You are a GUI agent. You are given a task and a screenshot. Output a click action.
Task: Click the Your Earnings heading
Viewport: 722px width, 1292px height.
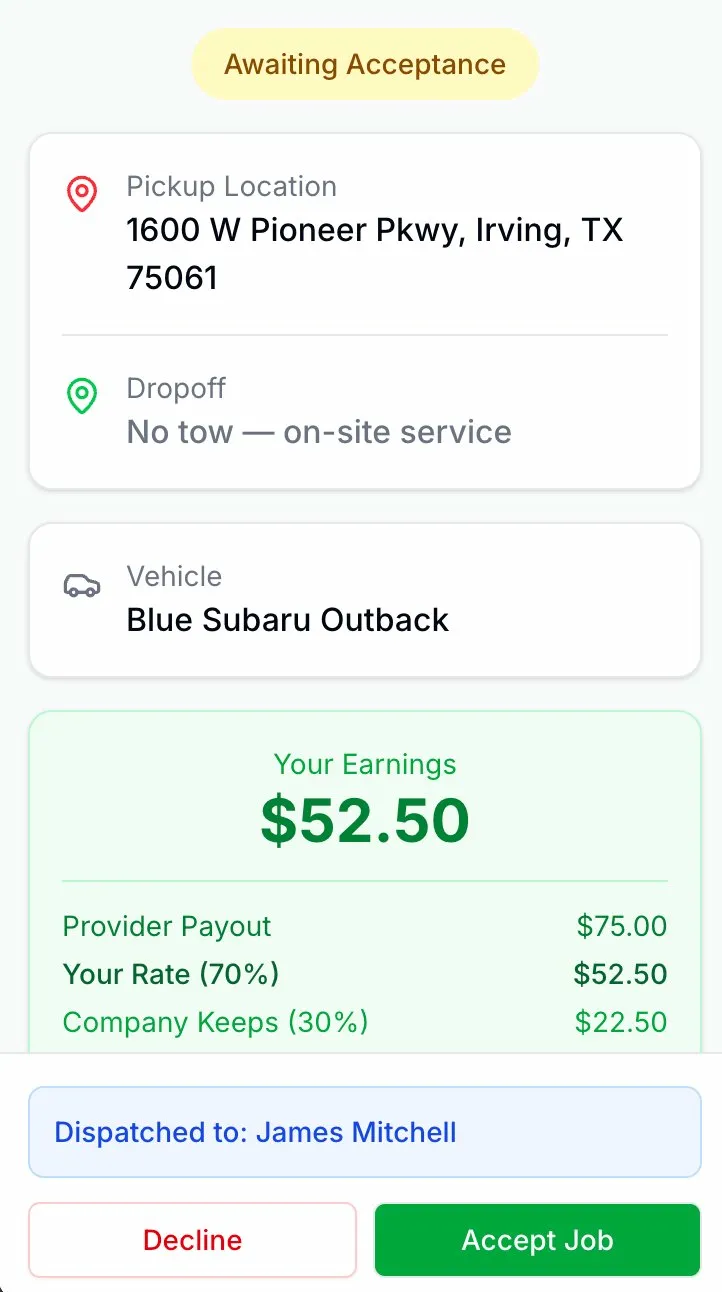click(x=365, y=764)
